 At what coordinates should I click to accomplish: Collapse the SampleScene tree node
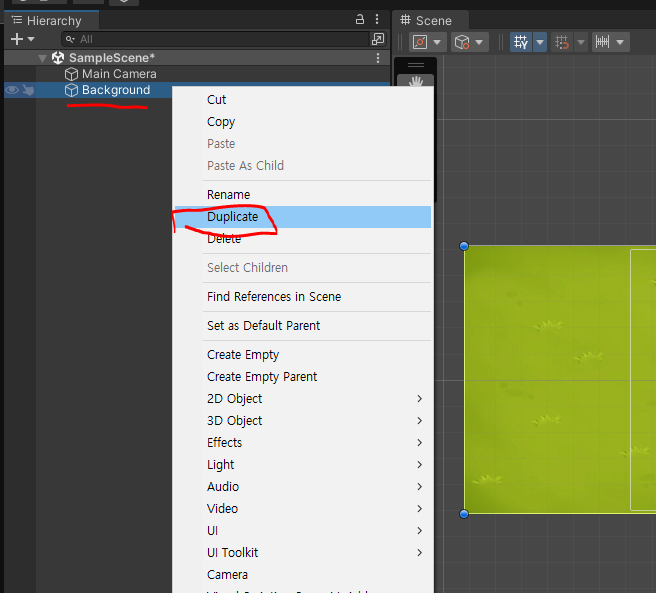pos(42,58)
